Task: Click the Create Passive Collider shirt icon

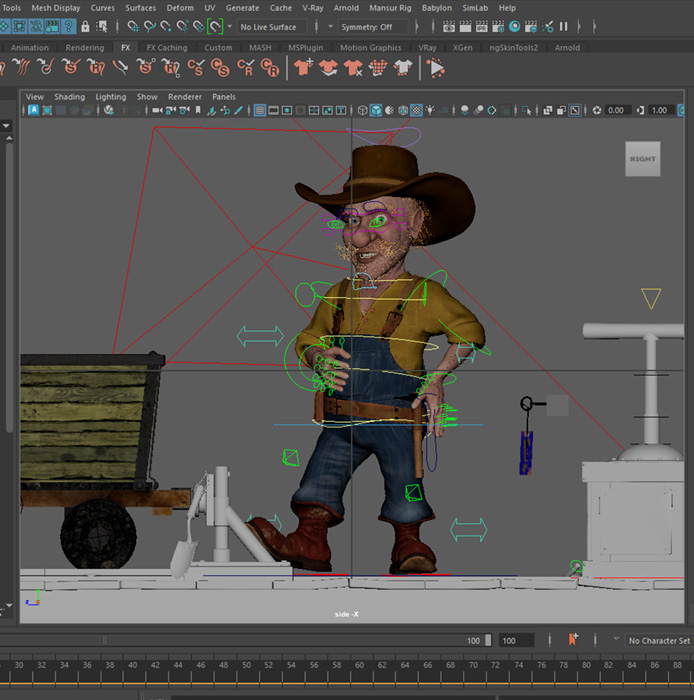Action: [x=328, y=68]
